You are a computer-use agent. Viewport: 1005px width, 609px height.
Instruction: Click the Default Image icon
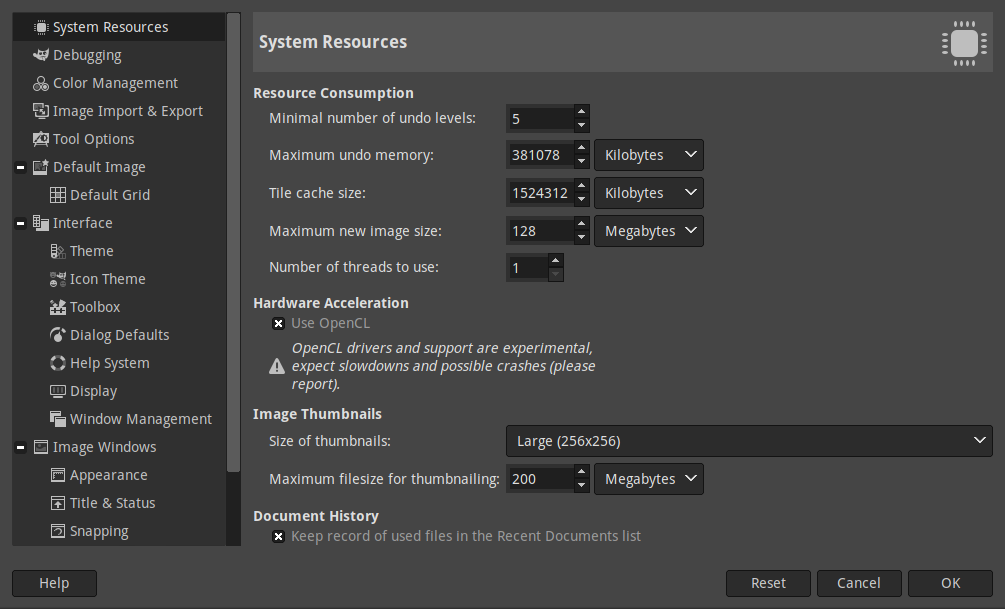(x=41, y=167)
